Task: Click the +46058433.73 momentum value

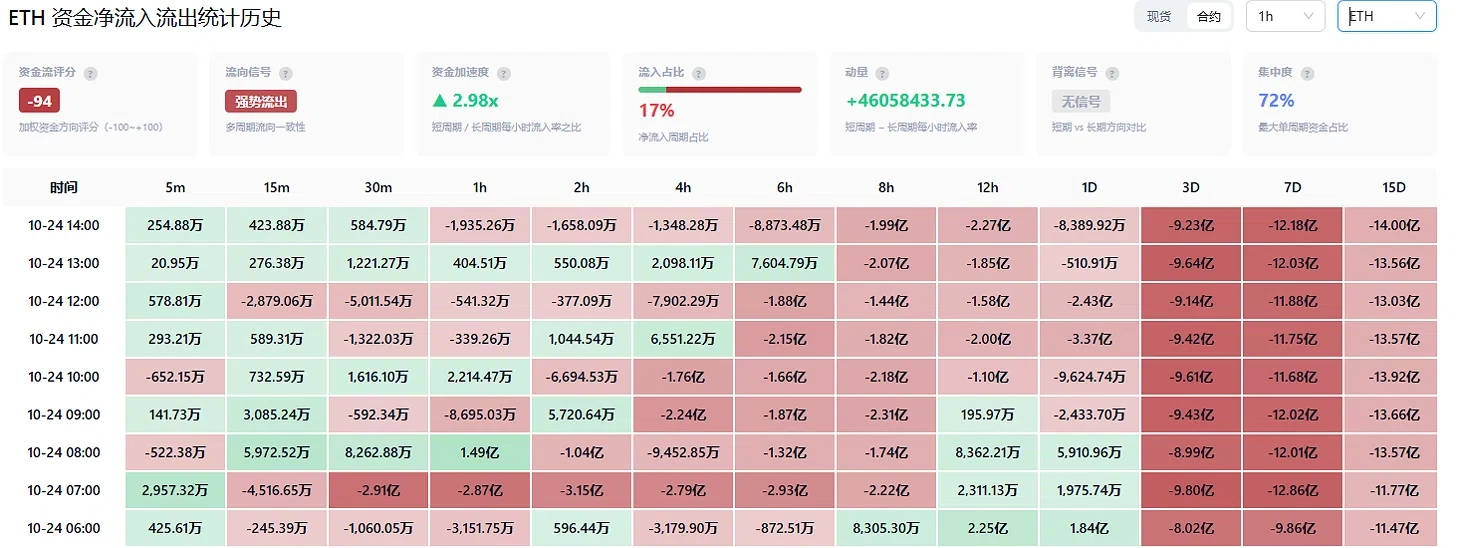Action: 905,101
